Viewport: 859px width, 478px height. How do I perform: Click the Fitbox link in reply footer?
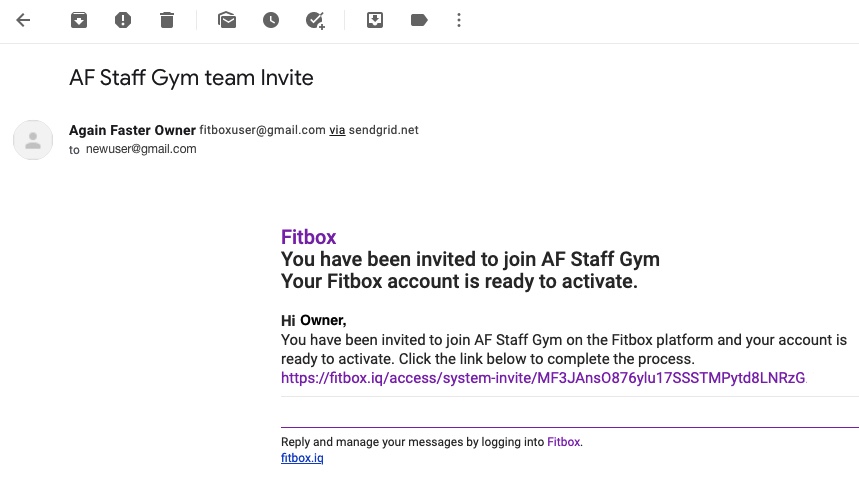(563, 442)
